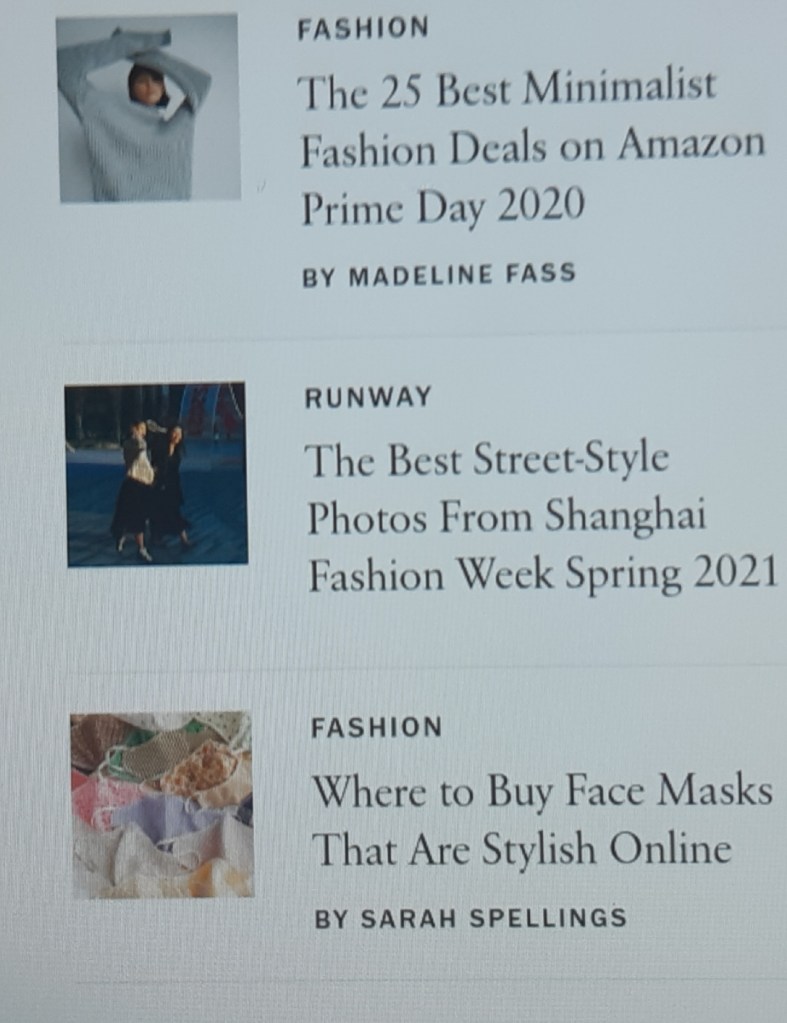Open the colorful face masks thumbnail
This screenshot has height=1023, width=787.
[162, 805]
